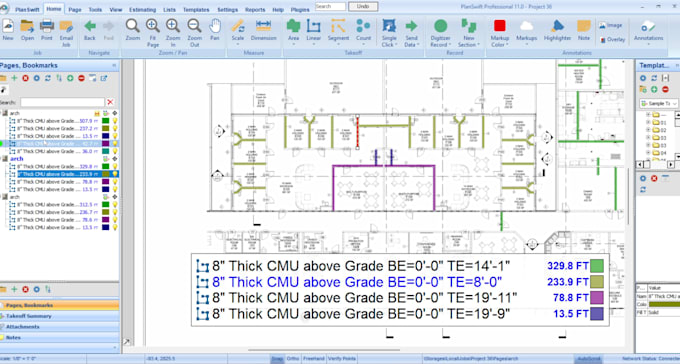Click red delete icon in Pages toolbar

[x=26, y=78]
